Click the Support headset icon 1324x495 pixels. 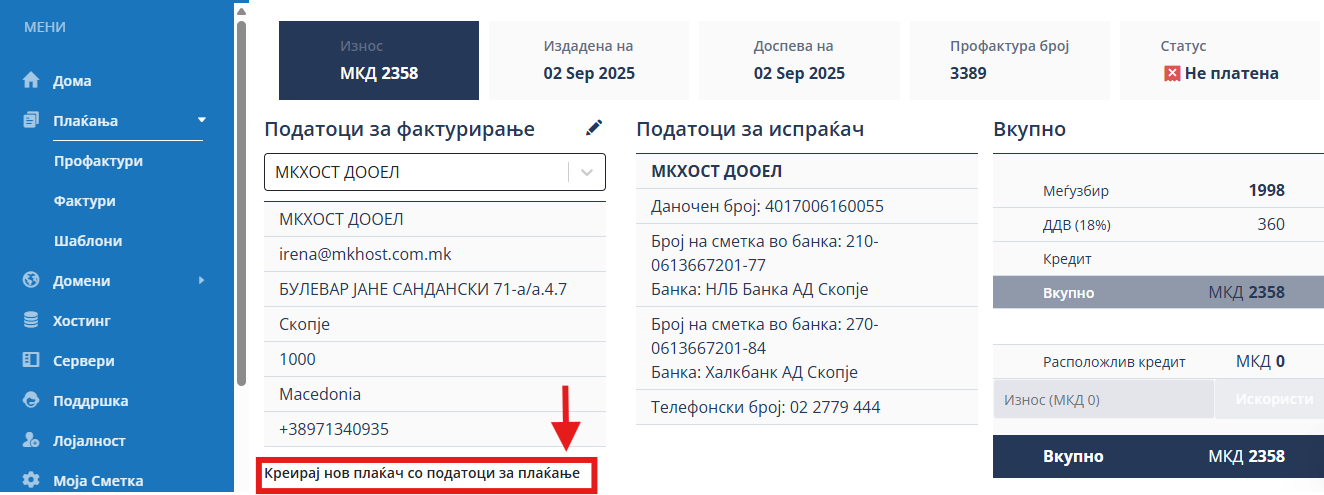click(31, 401)
